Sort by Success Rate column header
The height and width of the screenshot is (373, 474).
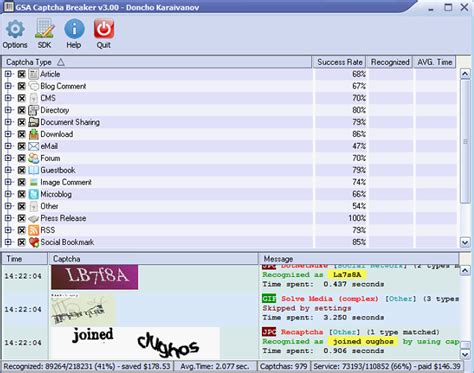click(x=339, y=62)
